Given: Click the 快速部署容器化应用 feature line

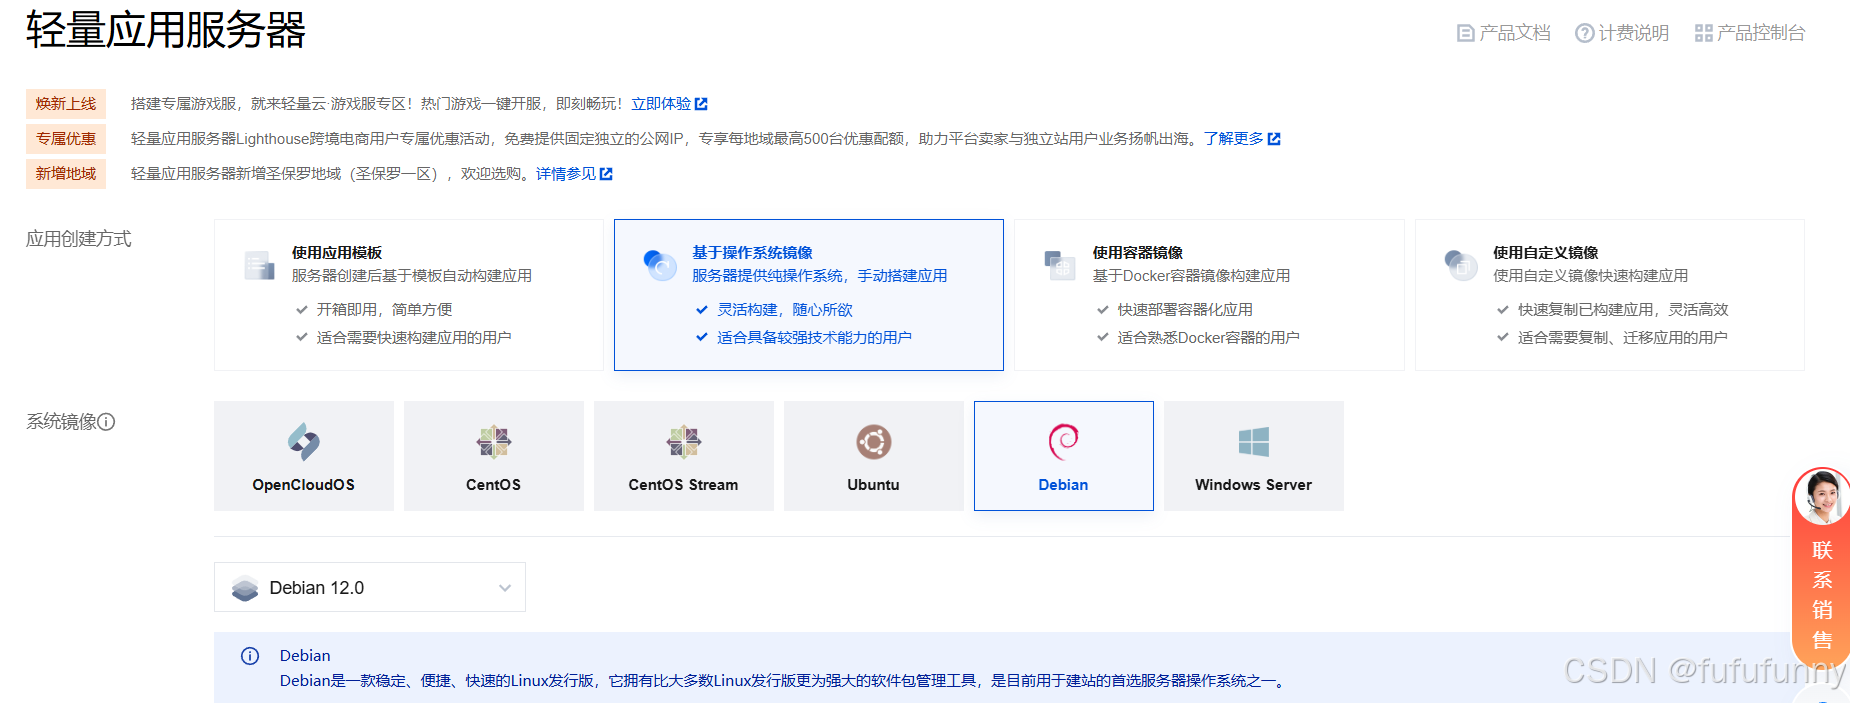Looking at the screenshot, I should (1185, 310).
